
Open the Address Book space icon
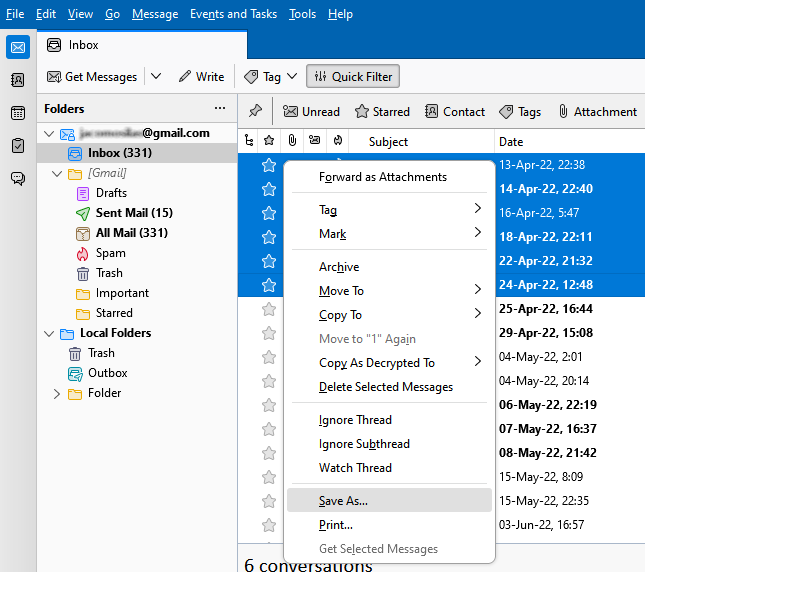click(18, 80)
